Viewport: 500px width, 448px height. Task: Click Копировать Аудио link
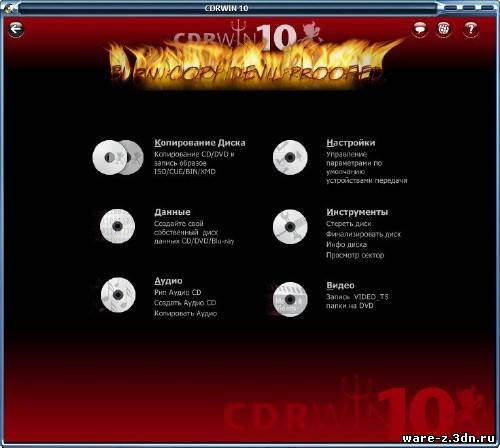[x=185, y=313]
